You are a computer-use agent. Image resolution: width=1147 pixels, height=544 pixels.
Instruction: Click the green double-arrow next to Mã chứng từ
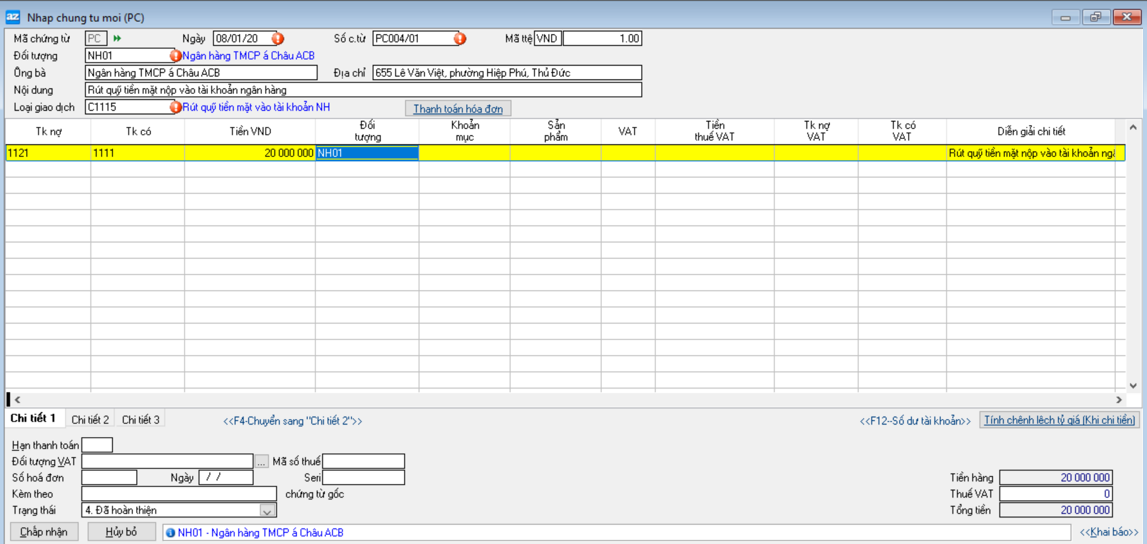[x=117, y=39]
